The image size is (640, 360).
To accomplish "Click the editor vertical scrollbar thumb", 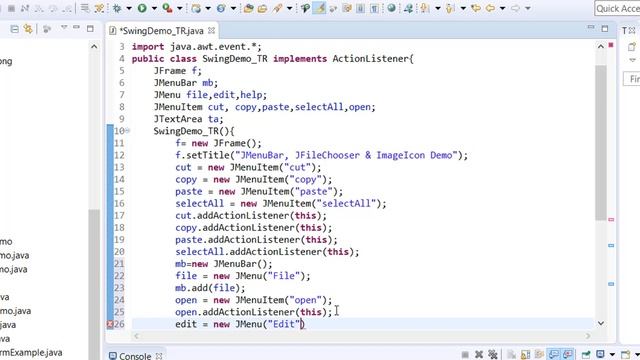I will (601, 143).
